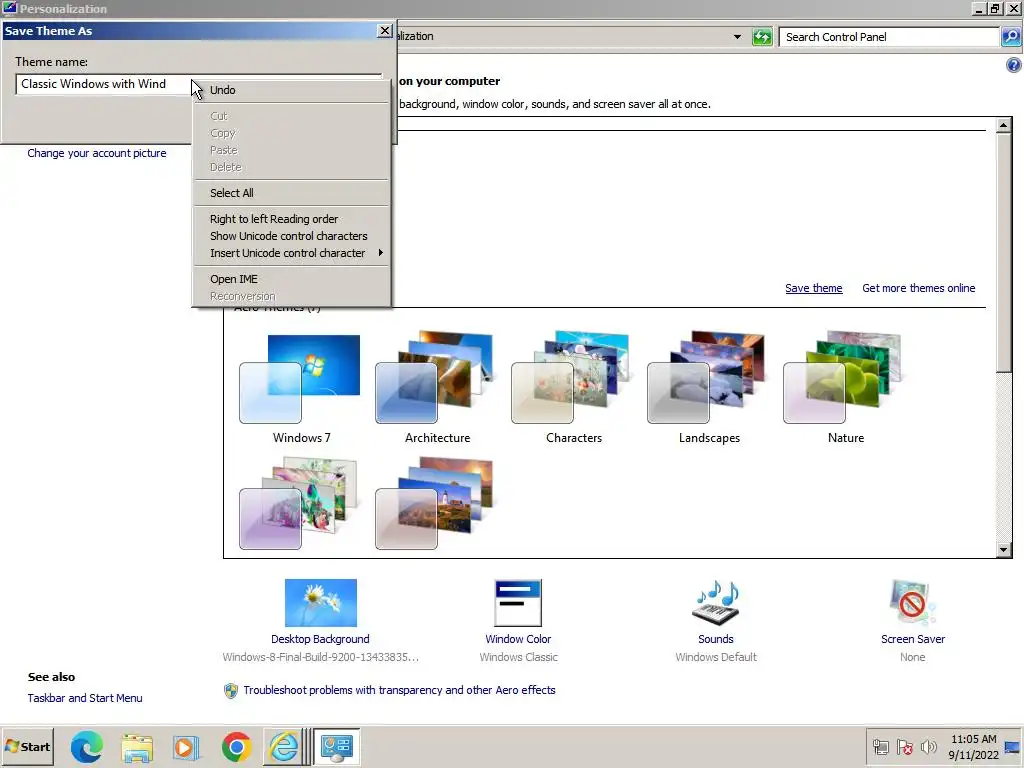Click the Windows Default label under Sounds

(x=716, y=657)
